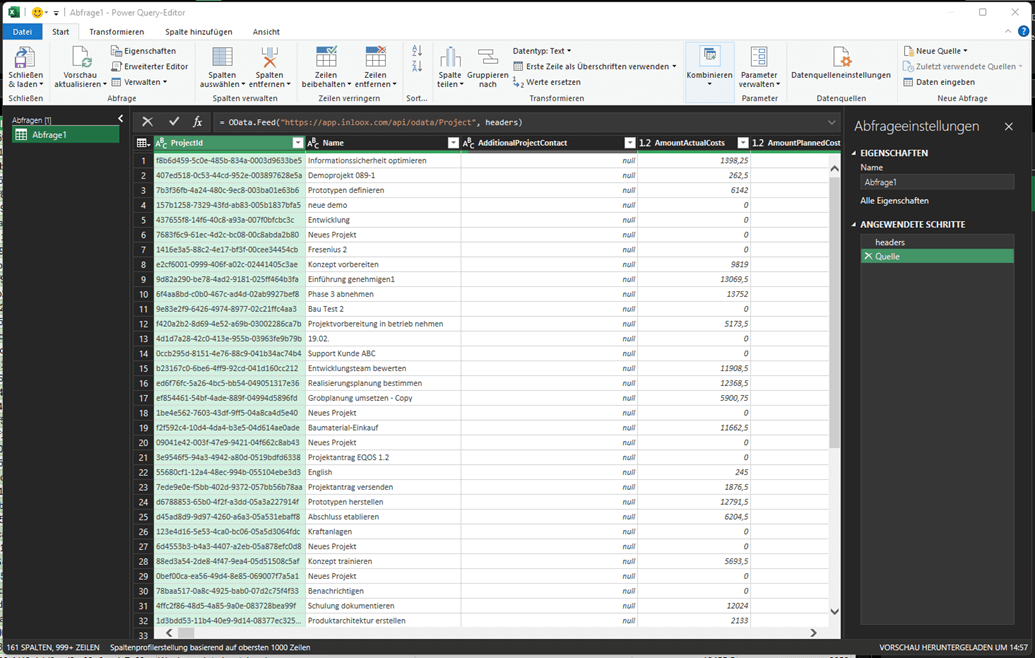Expand the formula bar
Viewport: 1035px width, 658px height.
click(831, 122)
